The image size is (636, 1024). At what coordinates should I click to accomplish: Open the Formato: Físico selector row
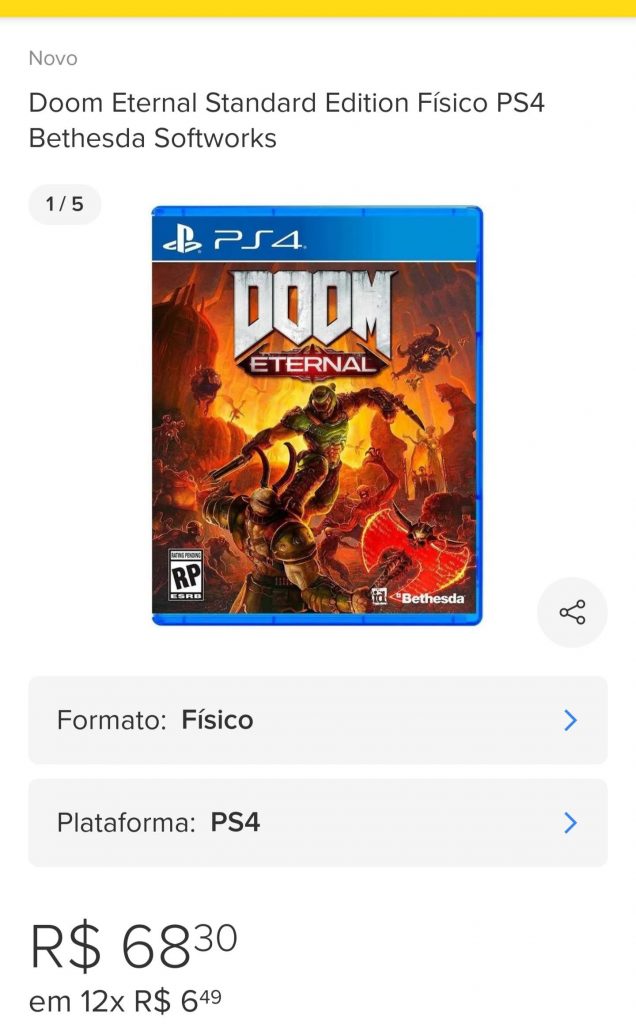[x=318, y=720]
